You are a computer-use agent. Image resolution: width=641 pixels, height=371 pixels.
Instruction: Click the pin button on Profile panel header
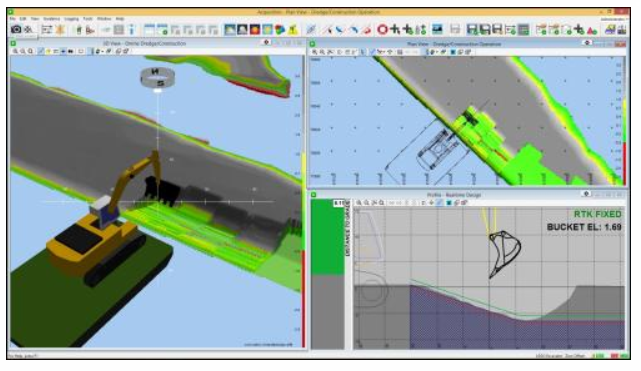coord(586,194)
